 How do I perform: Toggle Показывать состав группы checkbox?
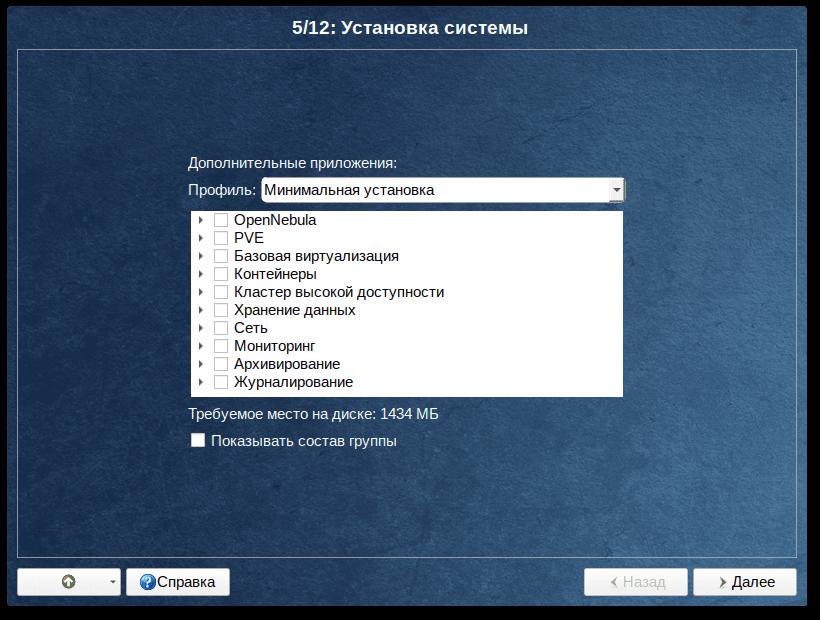pyautogui.click(x=198, y=440)
